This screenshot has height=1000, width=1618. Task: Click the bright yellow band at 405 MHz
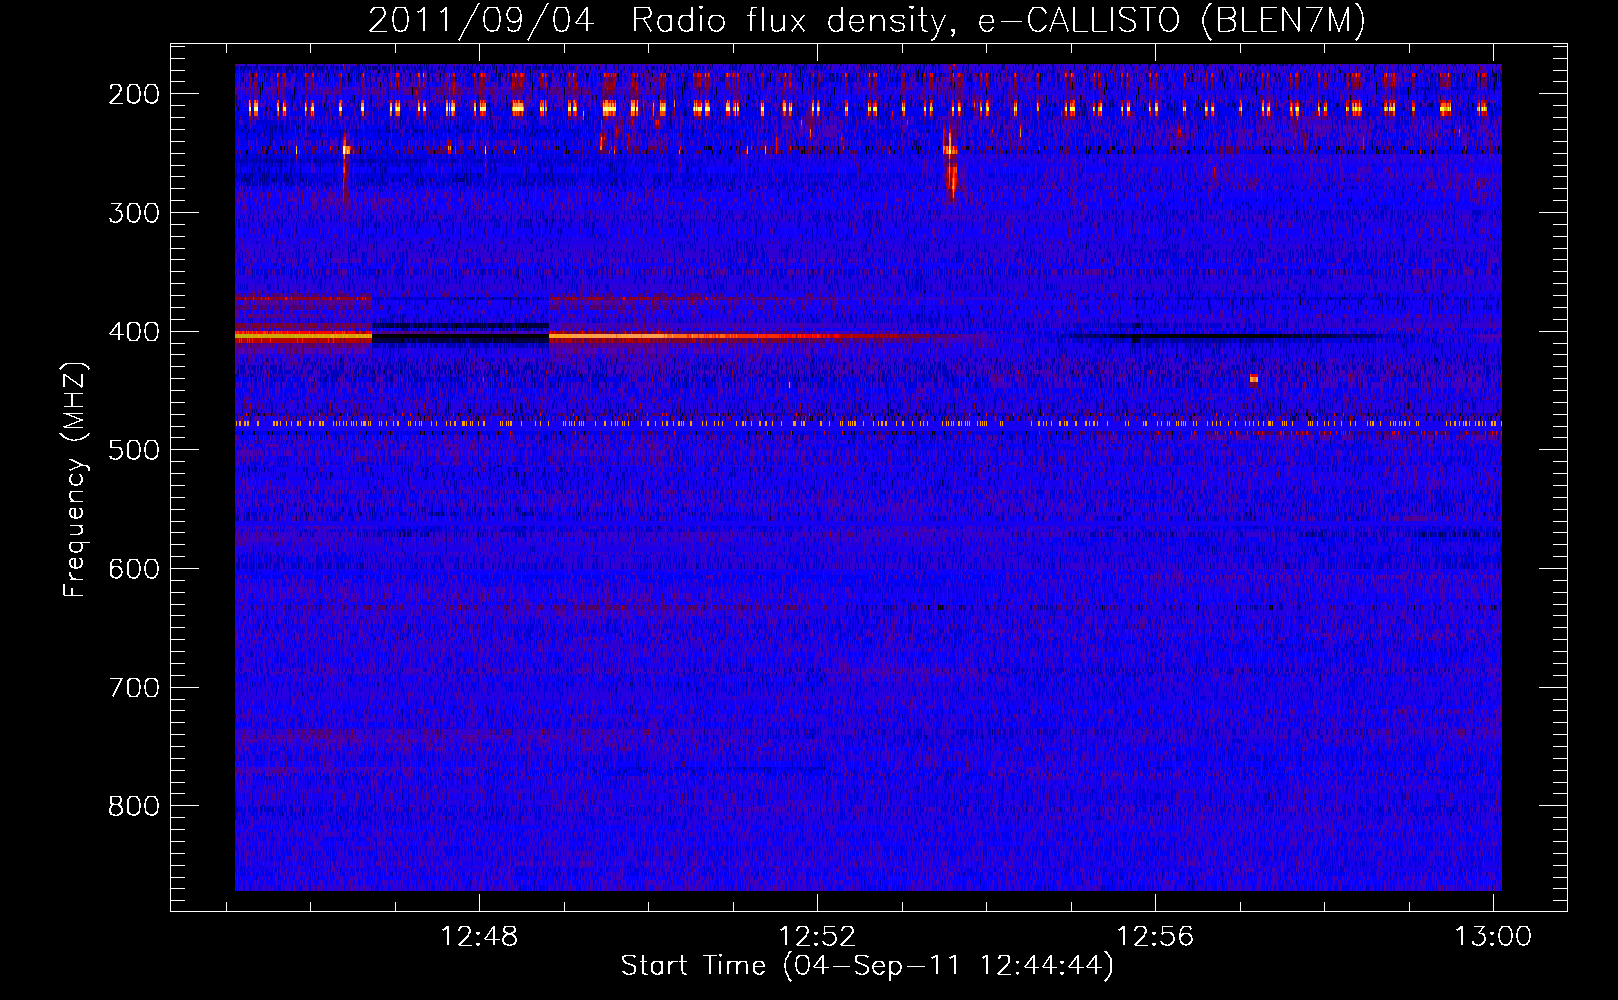[303, 338]
